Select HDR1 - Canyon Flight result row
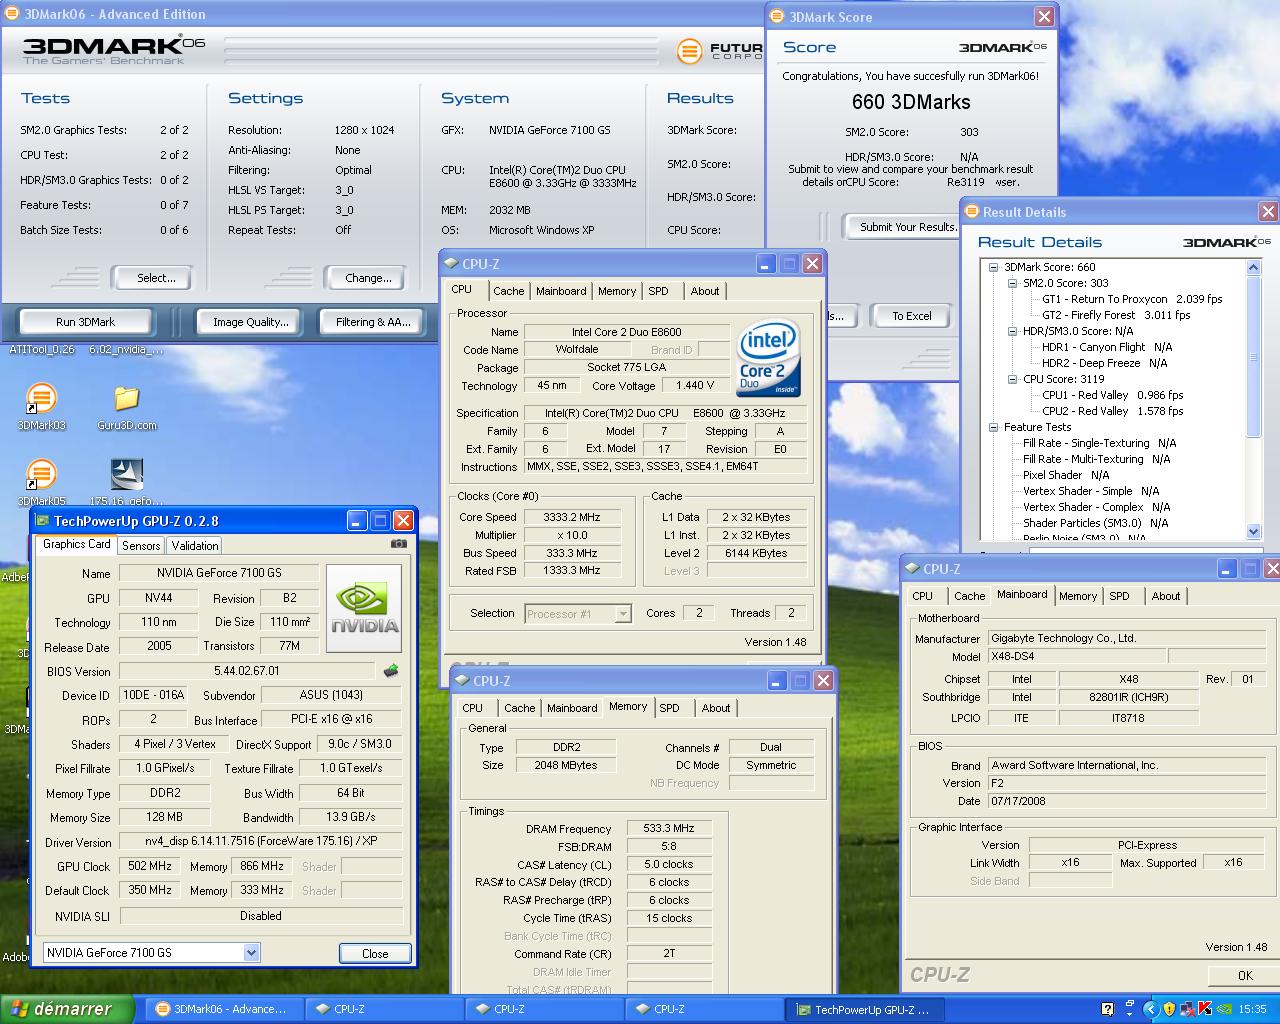 pyautogui.click(x=1107, y=347)
